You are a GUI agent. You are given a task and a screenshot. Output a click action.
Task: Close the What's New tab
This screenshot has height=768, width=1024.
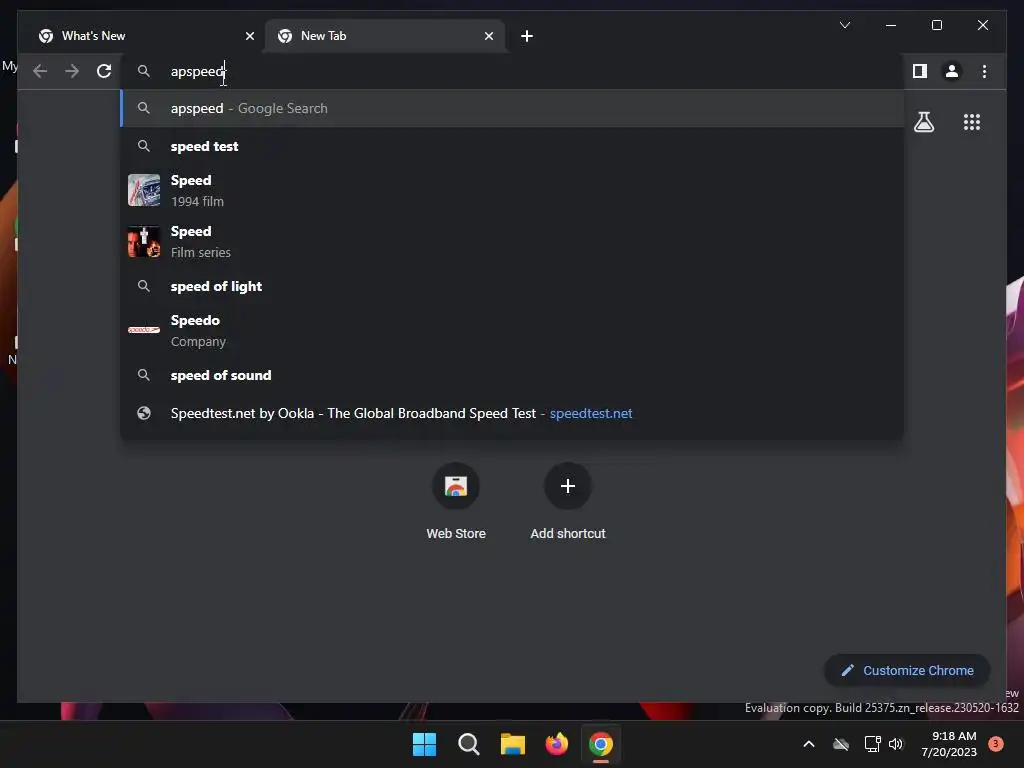point(249,36)
